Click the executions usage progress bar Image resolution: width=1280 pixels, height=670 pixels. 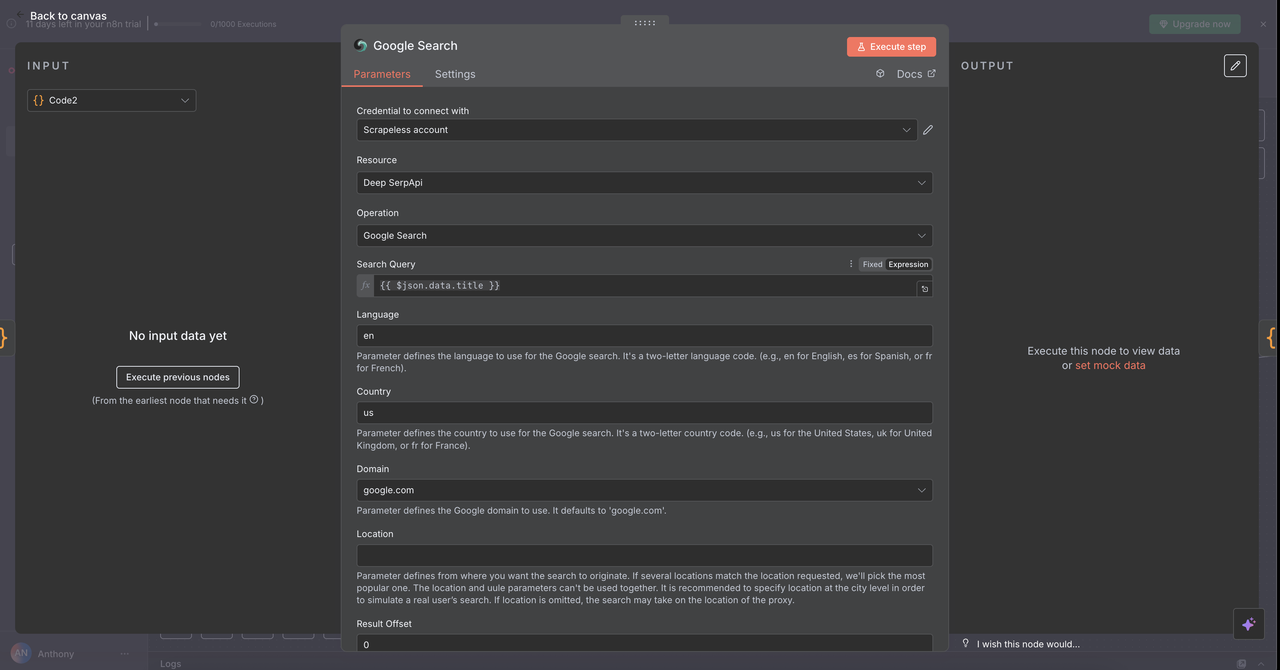(177, 24)
